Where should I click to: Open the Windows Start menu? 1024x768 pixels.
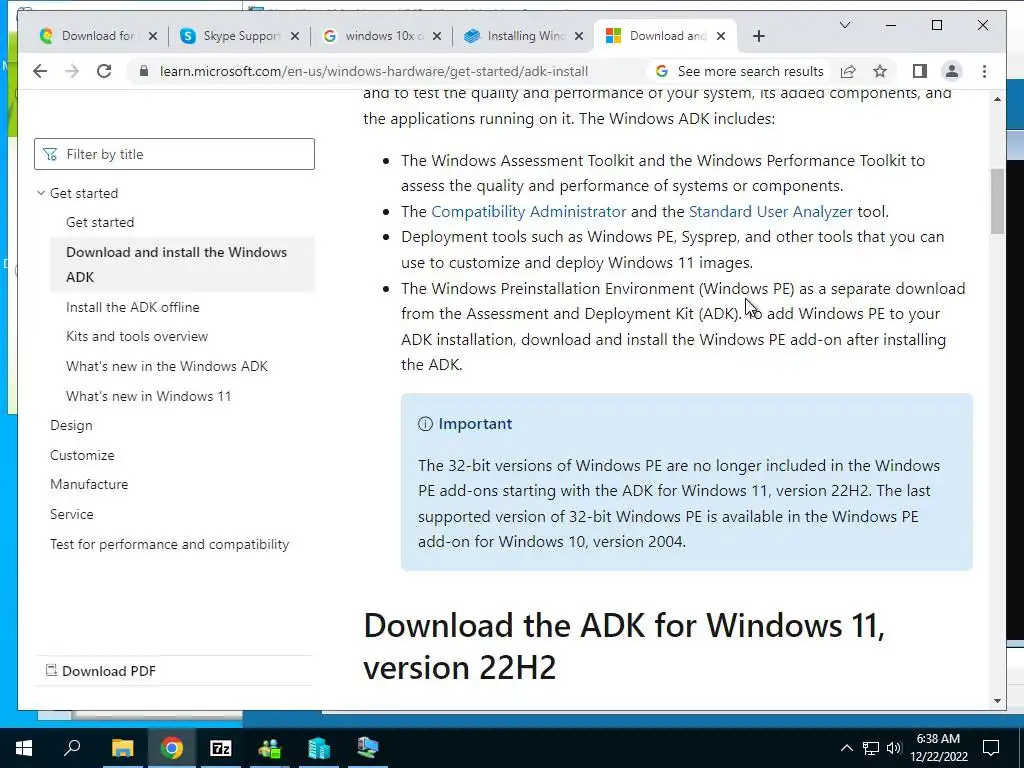click(x=24, y=748)
